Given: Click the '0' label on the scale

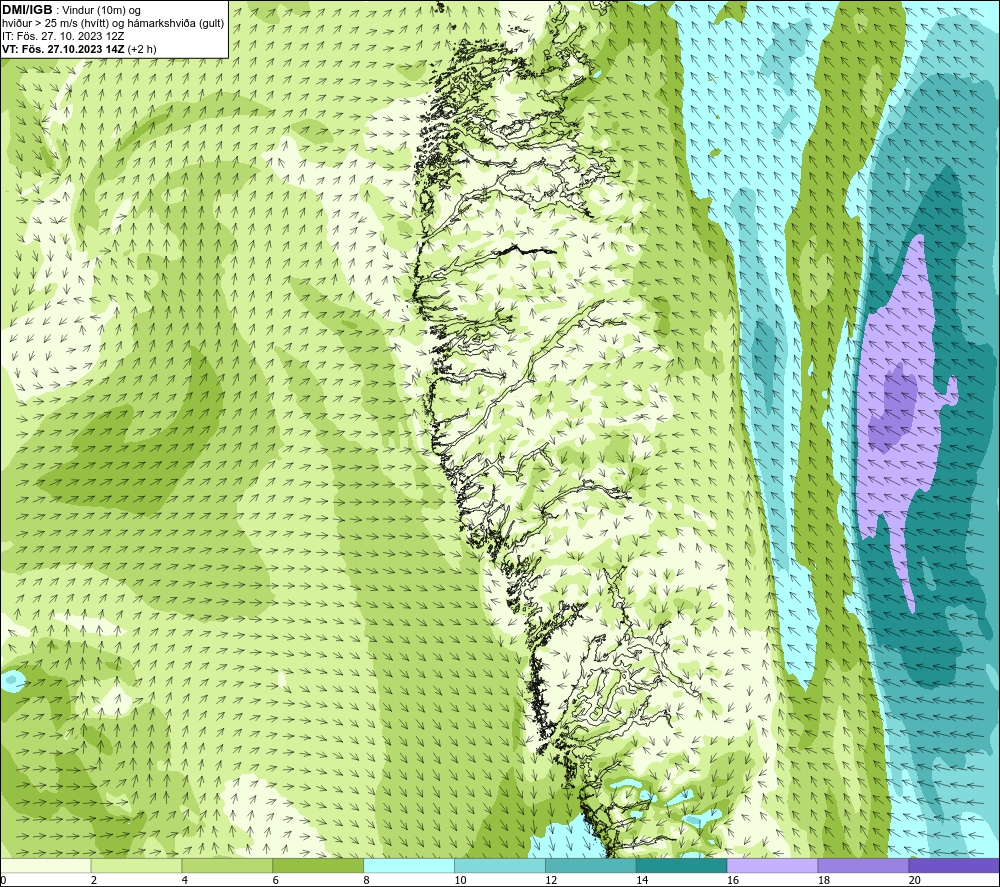Looking at the screenshot, I should (x=3, y=880).
